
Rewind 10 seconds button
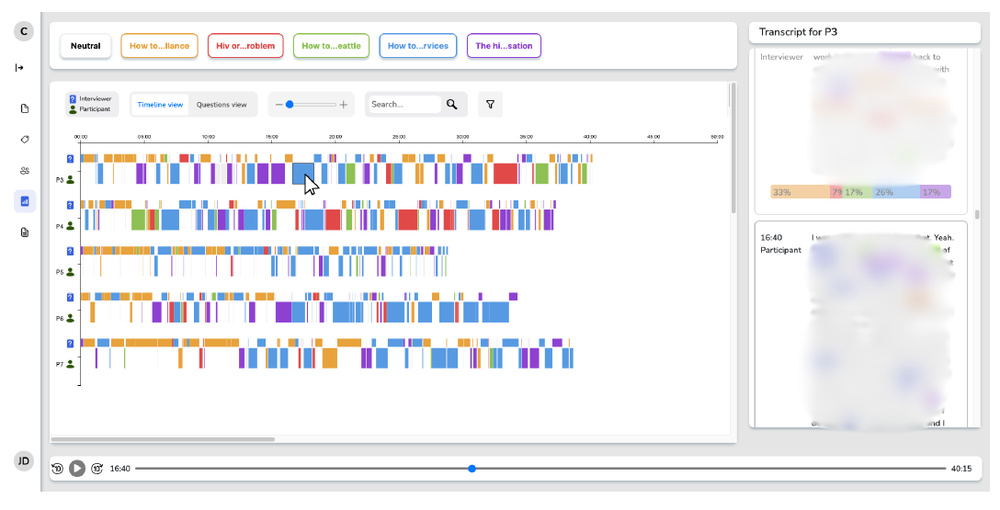[x=57, y=469]
